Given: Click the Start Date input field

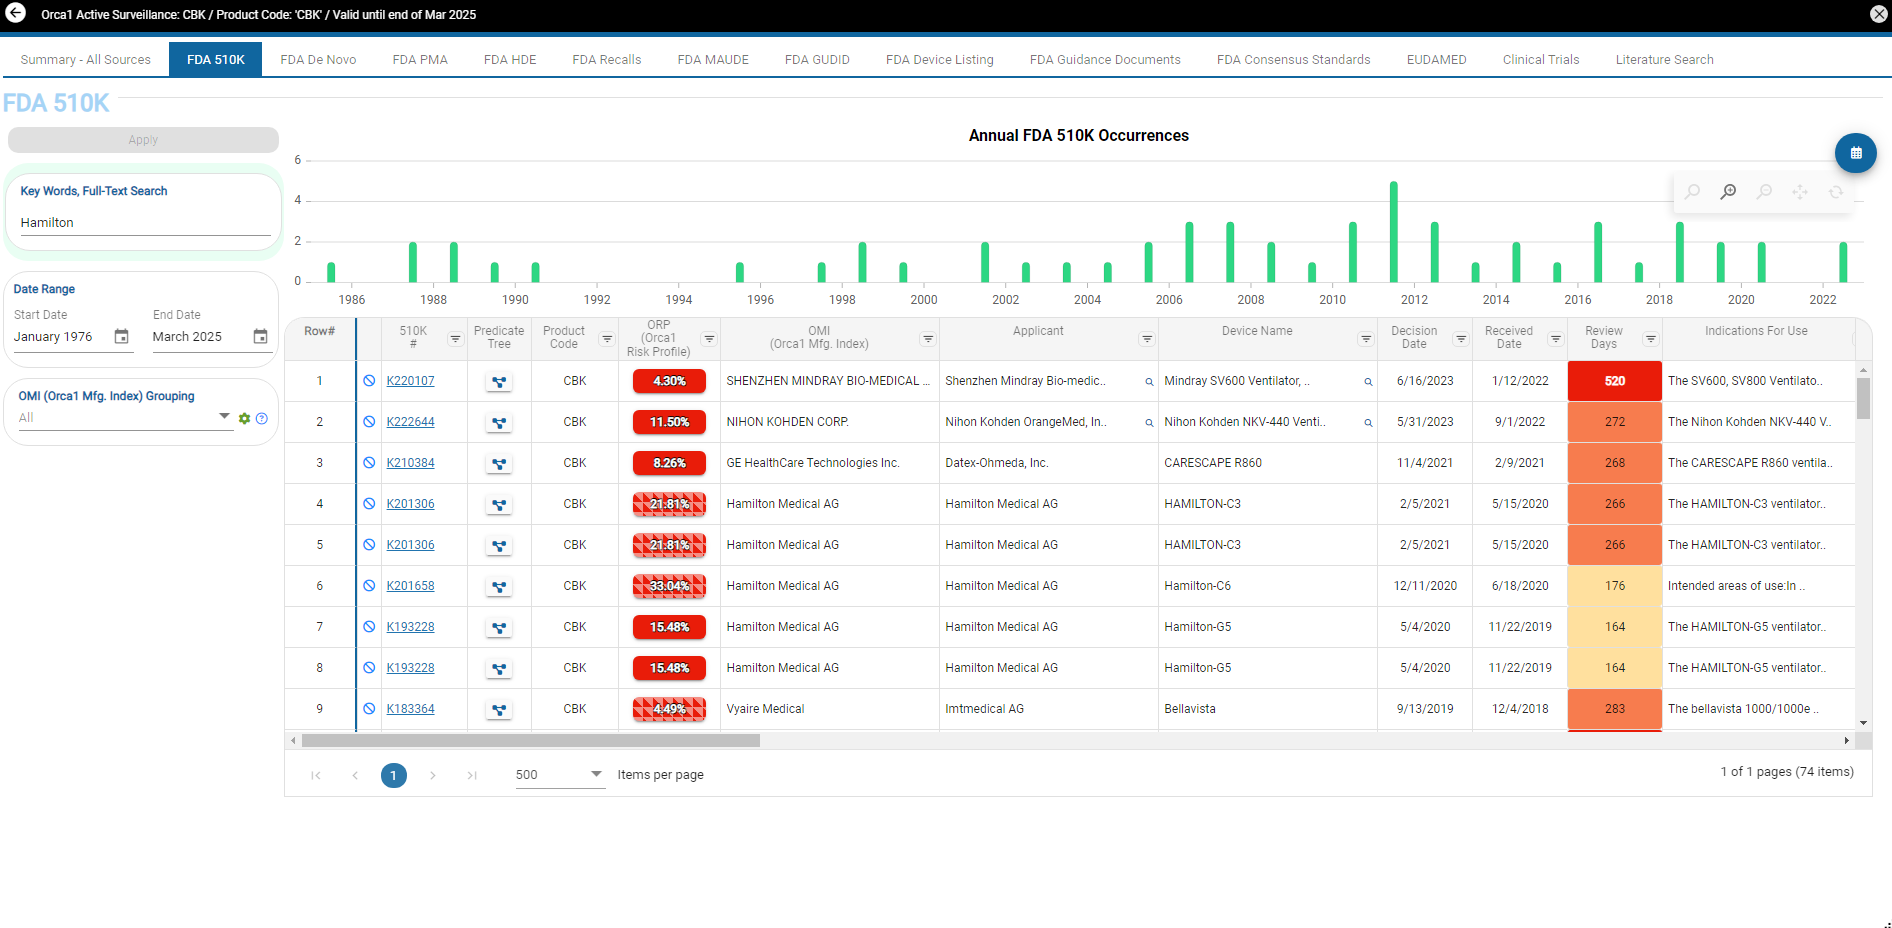Looking at the screenshot, I should pos(63,337).
